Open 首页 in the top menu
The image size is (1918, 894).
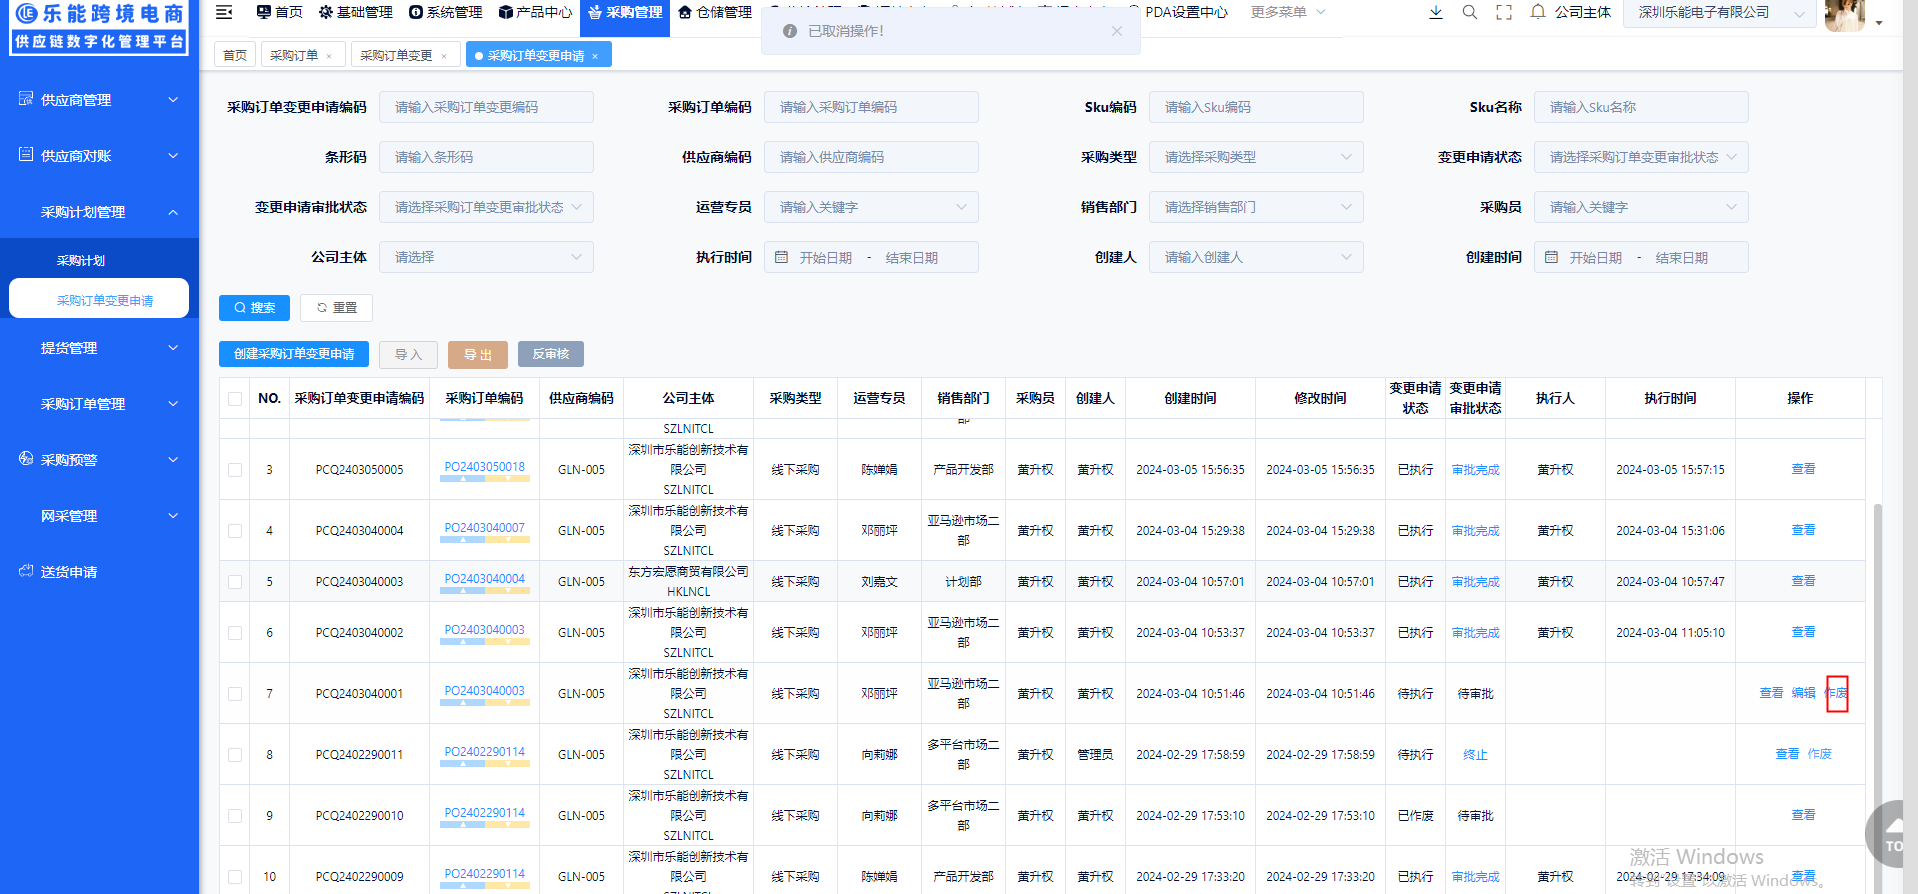[x=279, y=12]
